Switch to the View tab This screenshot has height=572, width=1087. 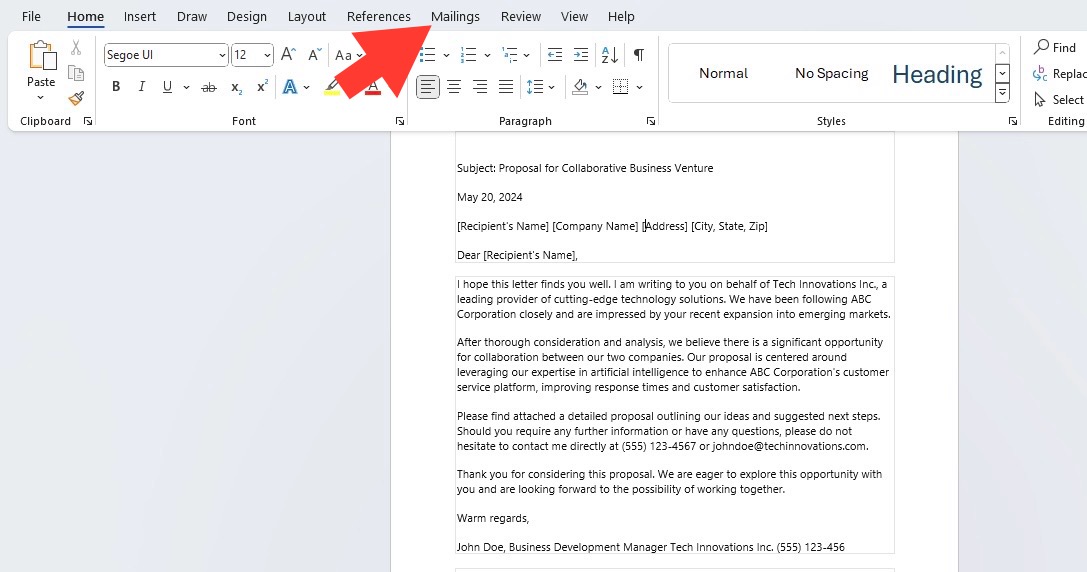[x=574, y=16]
